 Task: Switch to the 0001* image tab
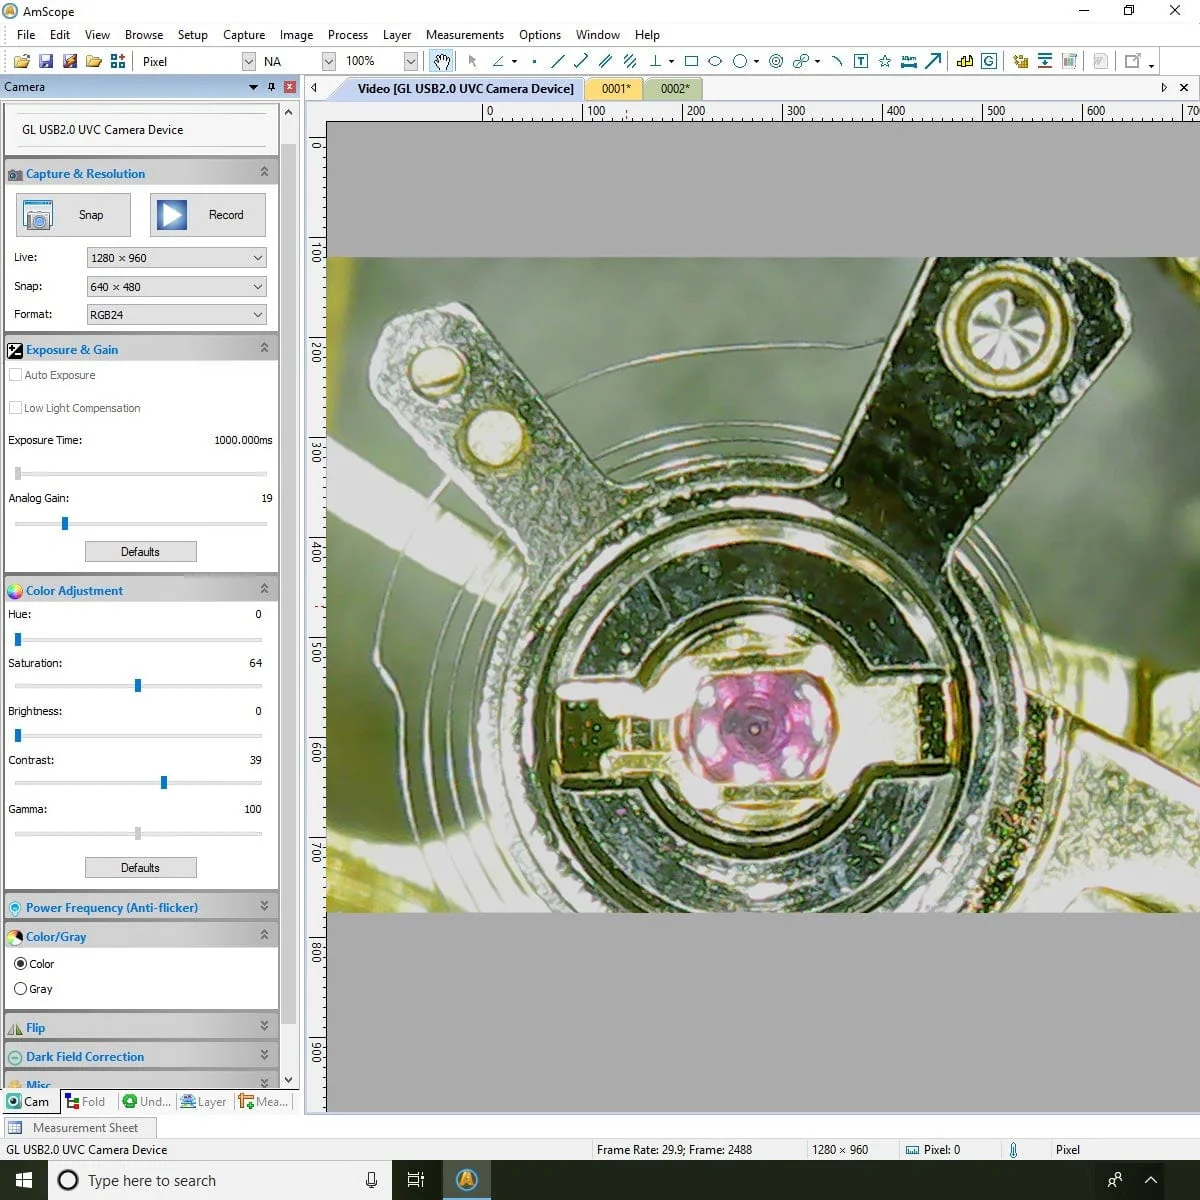click(x=616, y=88)
